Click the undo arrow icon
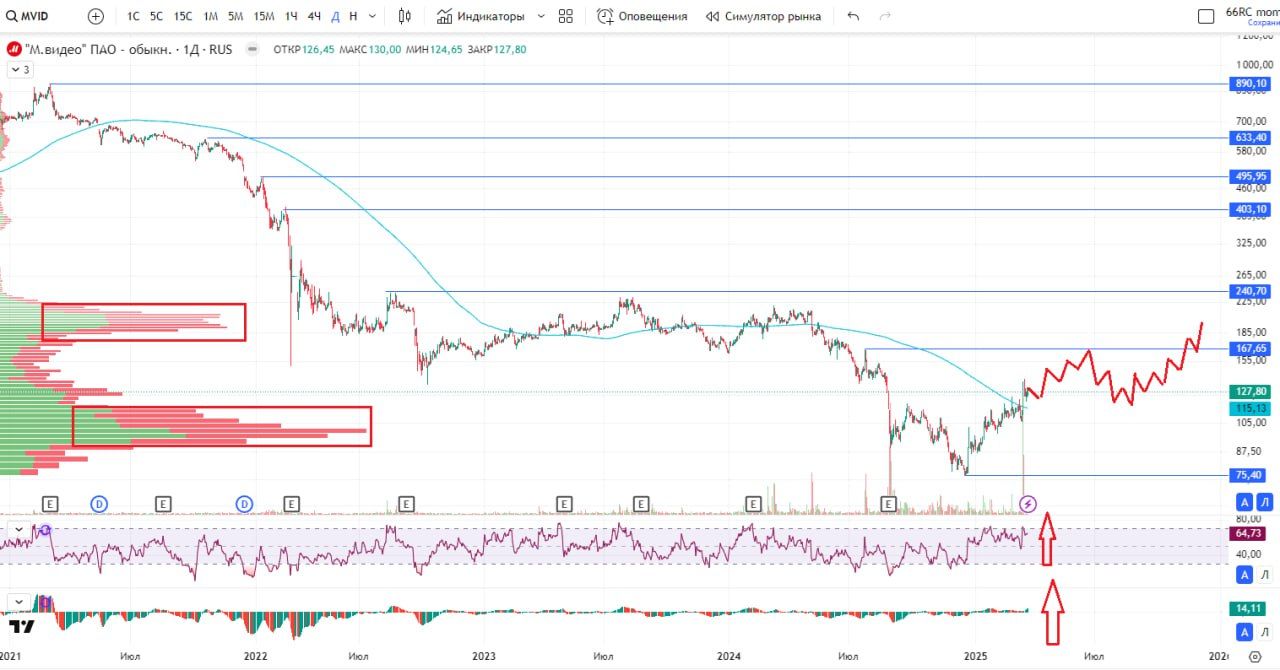 [853, 16]
